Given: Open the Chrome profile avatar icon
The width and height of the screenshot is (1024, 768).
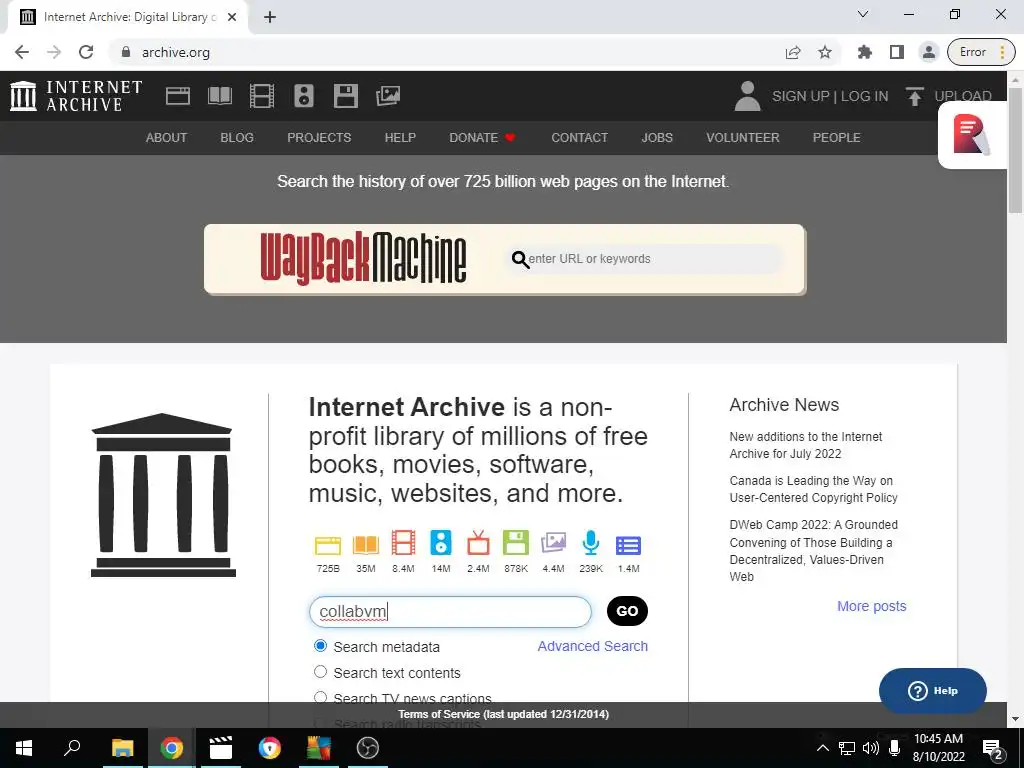Looking at the screenshot, I should click(x=929, y=52).
